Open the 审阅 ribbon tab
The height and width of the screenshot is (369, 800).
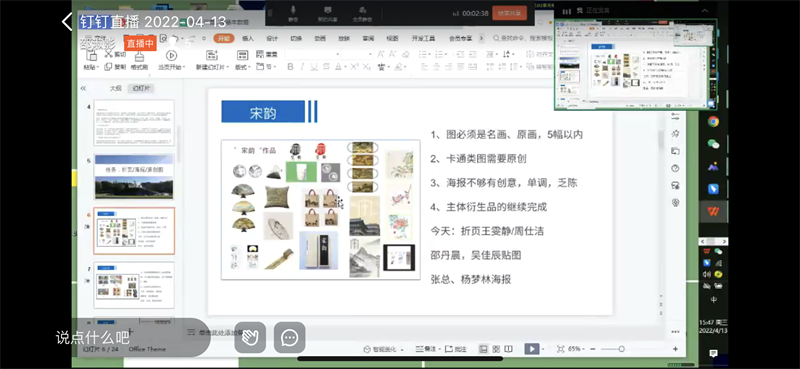tap(368, 38)
